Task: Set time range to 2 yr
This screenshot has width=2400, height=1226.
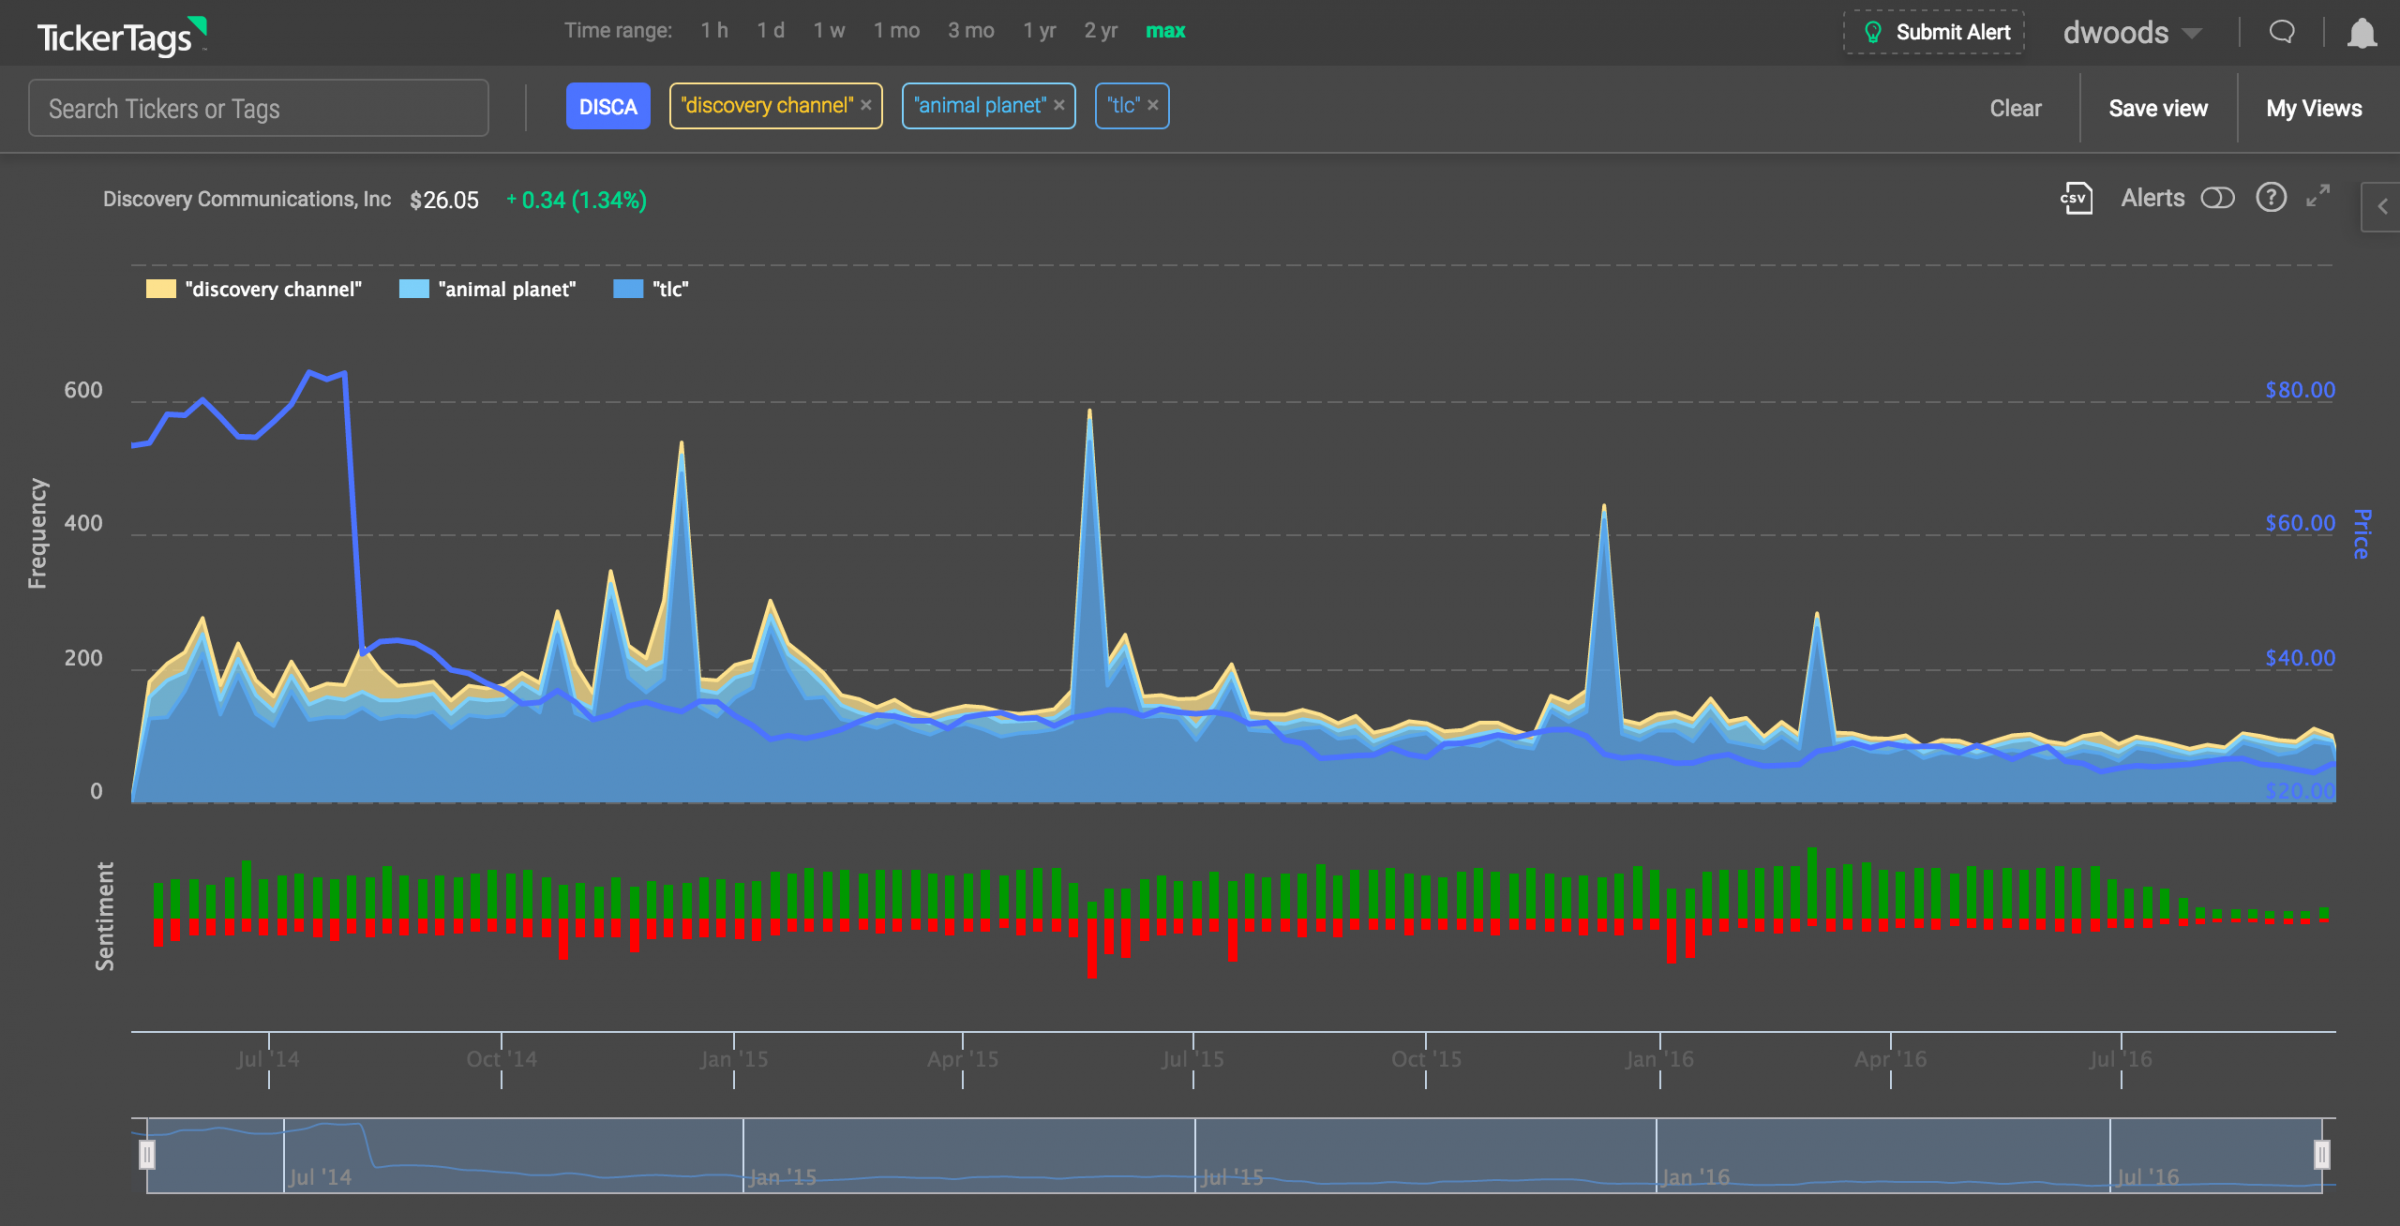Action: (x=1100, y=31)
